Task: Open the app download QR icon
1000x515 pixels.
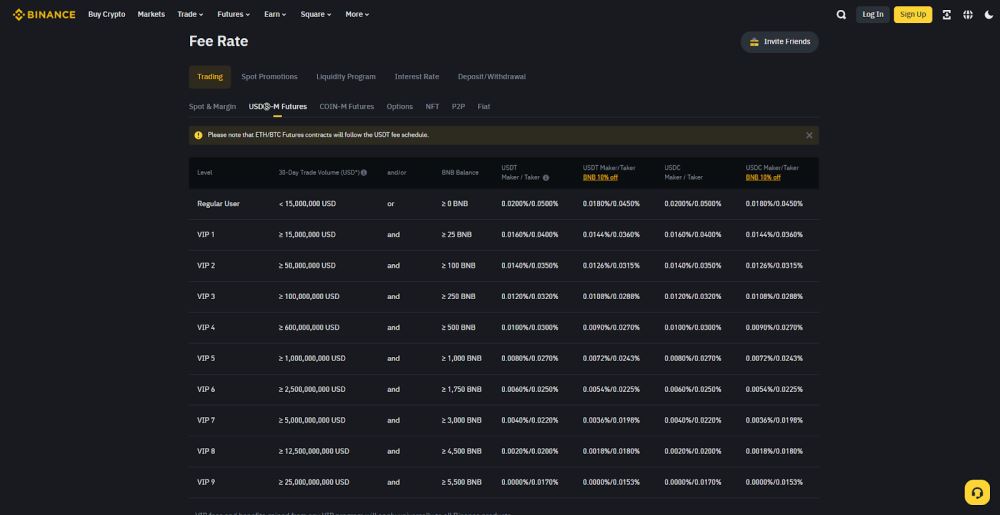Action: point(946,14)
